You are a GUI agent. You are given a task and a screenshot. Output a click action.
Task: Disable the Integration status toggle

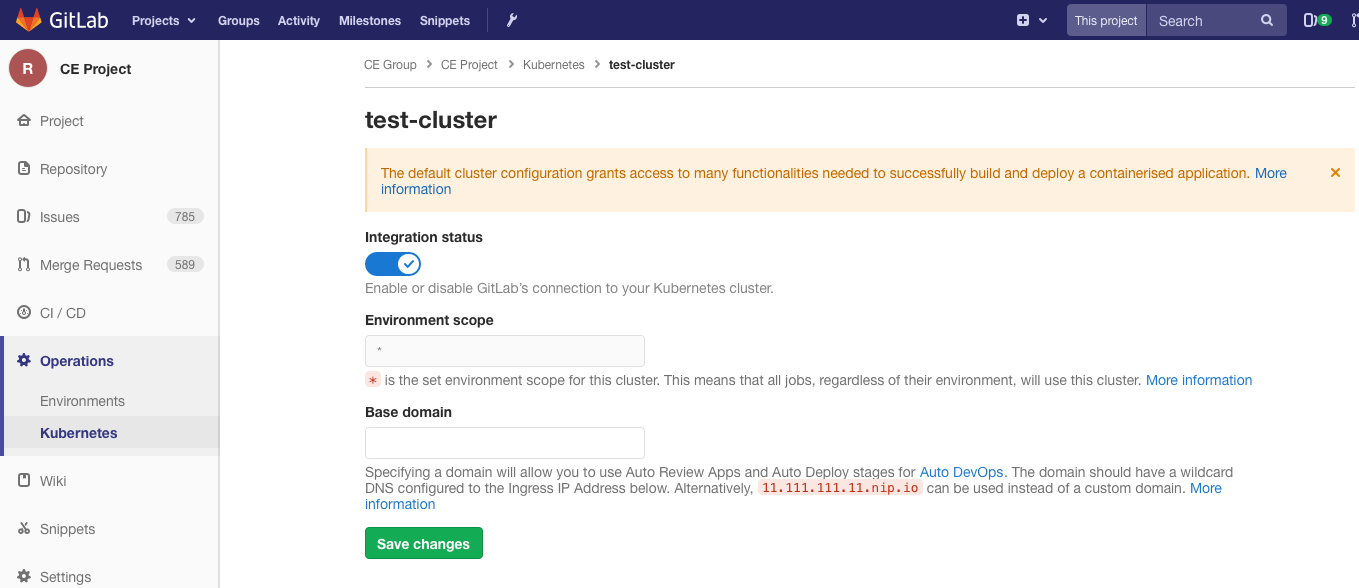click(393, 263)
